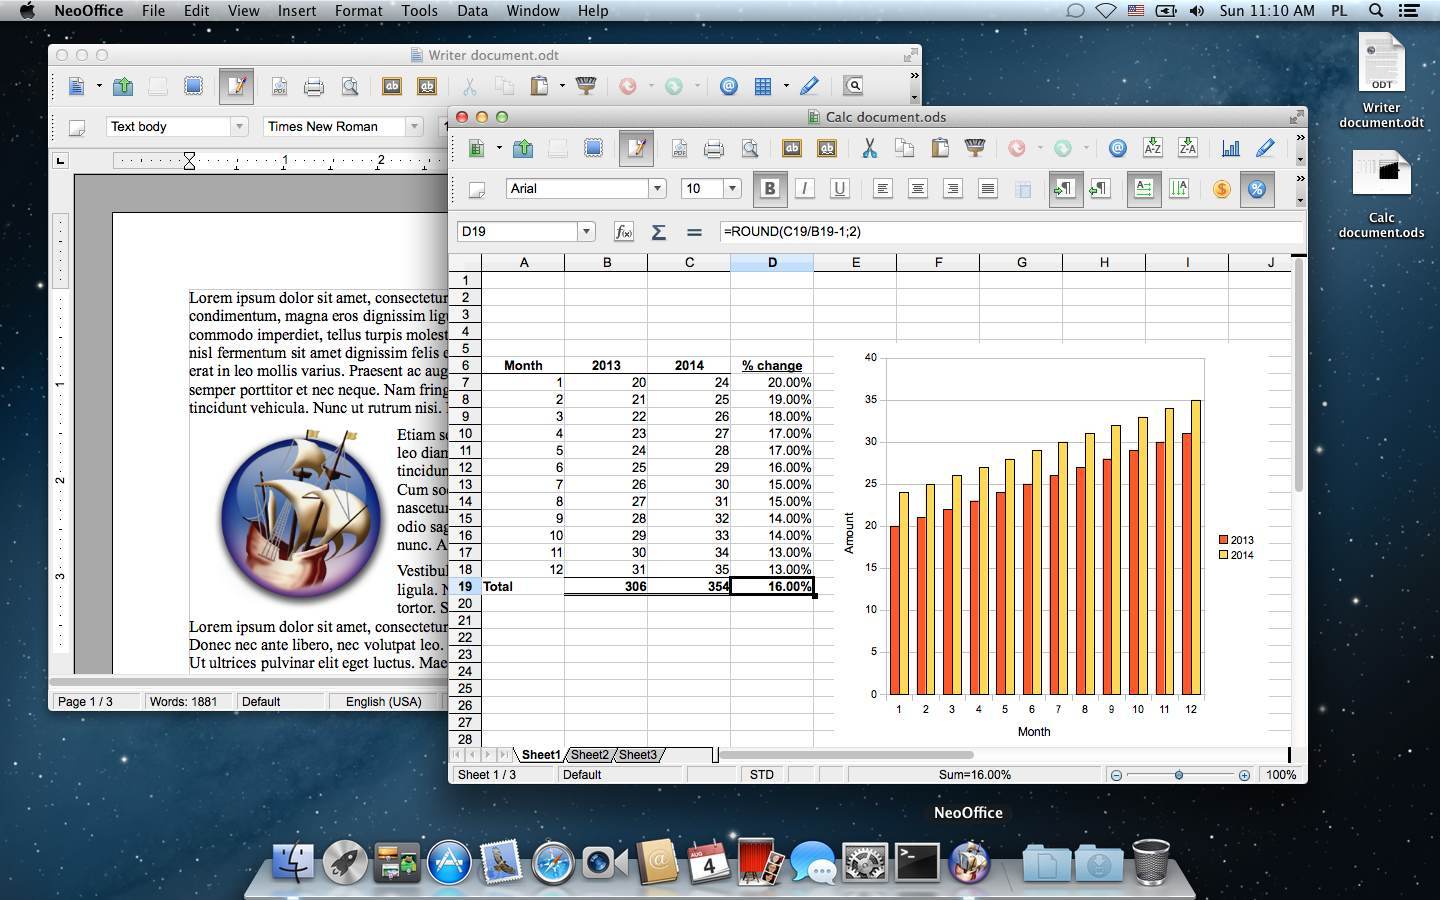This screenshot has height=900, width=1440.
Task: Toggle Bold formatting in Calc
Action: pyautogui.click(x=769, y=188)
